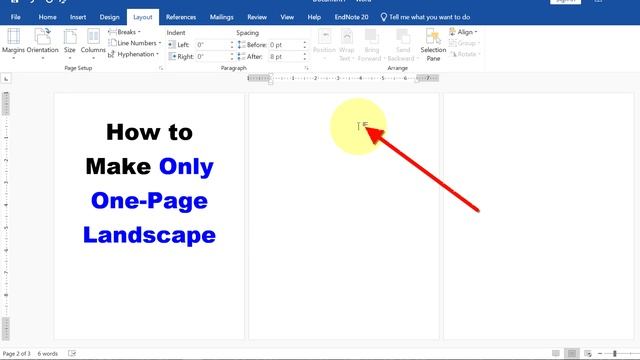
Task: Open the Rotate dropdown
Action: point(465,54)
